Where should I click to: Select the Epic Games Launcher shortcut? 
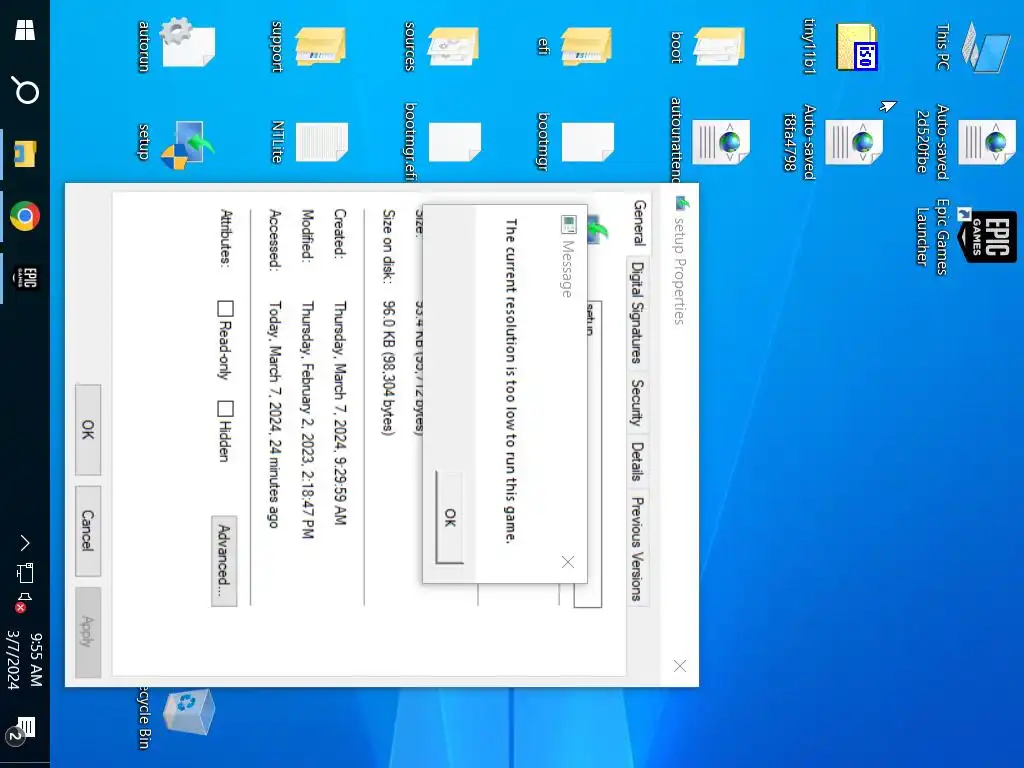point(967,236)
